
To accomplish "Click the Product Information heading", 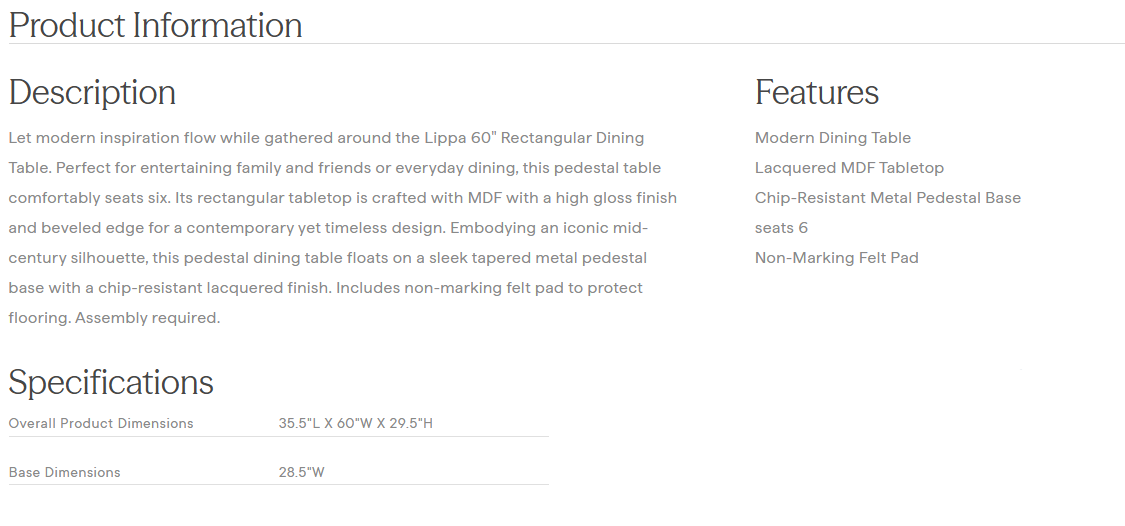I will tap(155, 25).
